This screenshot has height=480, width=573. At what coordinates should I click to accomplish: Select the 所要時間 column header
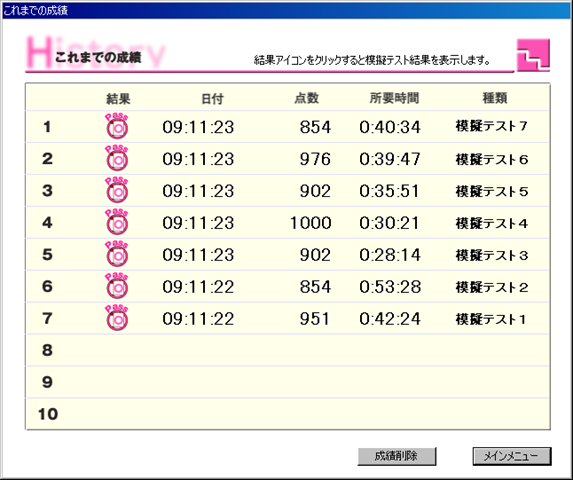[x=394, y=98]
